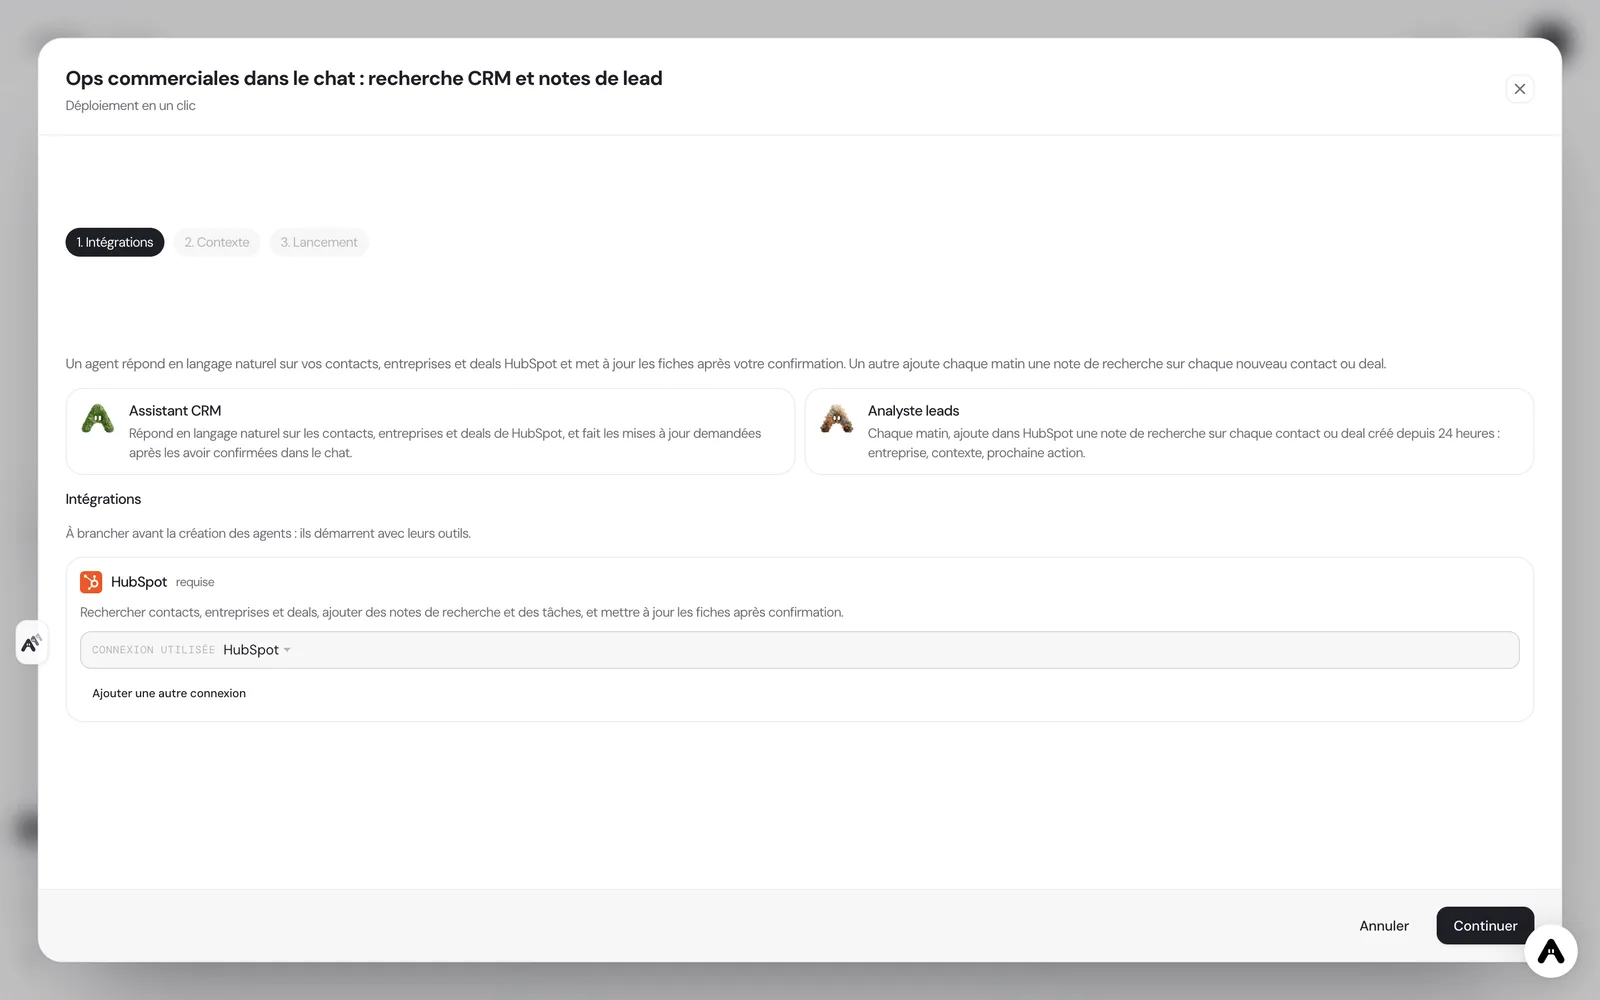Click the CONNEXION UTILISÉE label
The image size is (1600, 1000).
153,650
